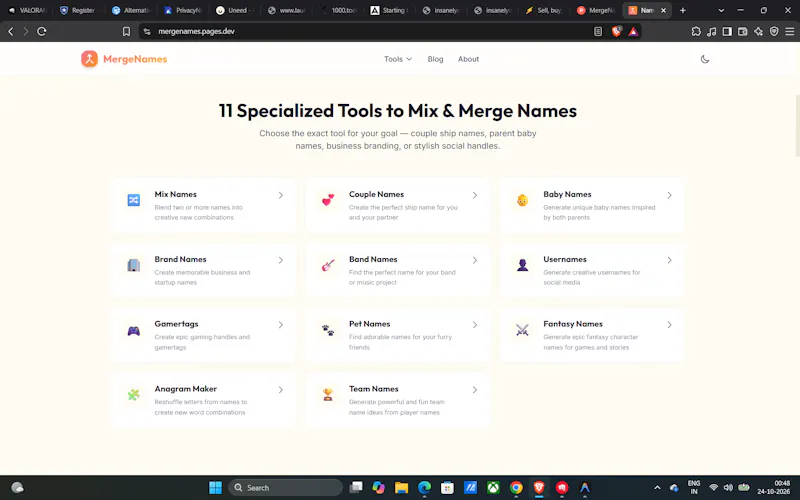
Task: Select the Couple Names title link
Action: tap(377, 194)
